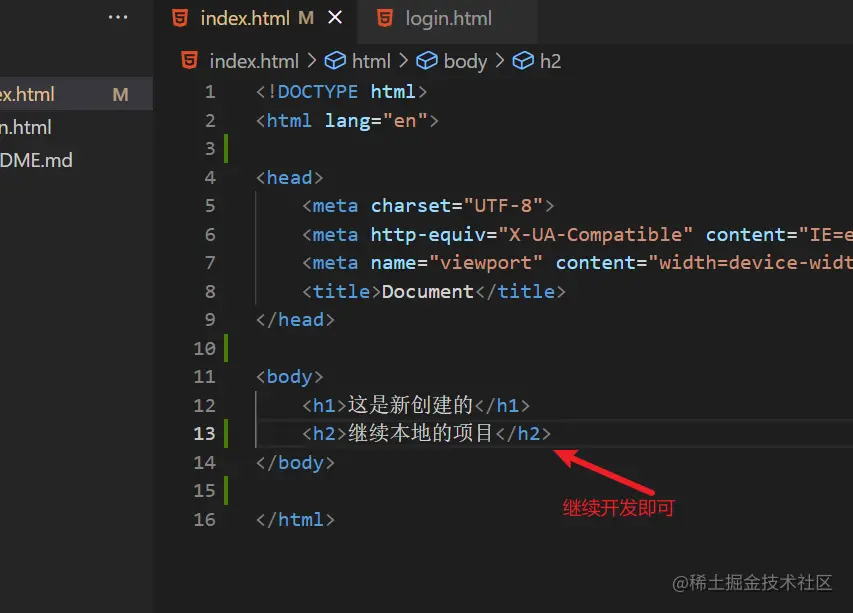
Task: Expand breadcrumb chevron after html
Action: click(x=403, y=61)
